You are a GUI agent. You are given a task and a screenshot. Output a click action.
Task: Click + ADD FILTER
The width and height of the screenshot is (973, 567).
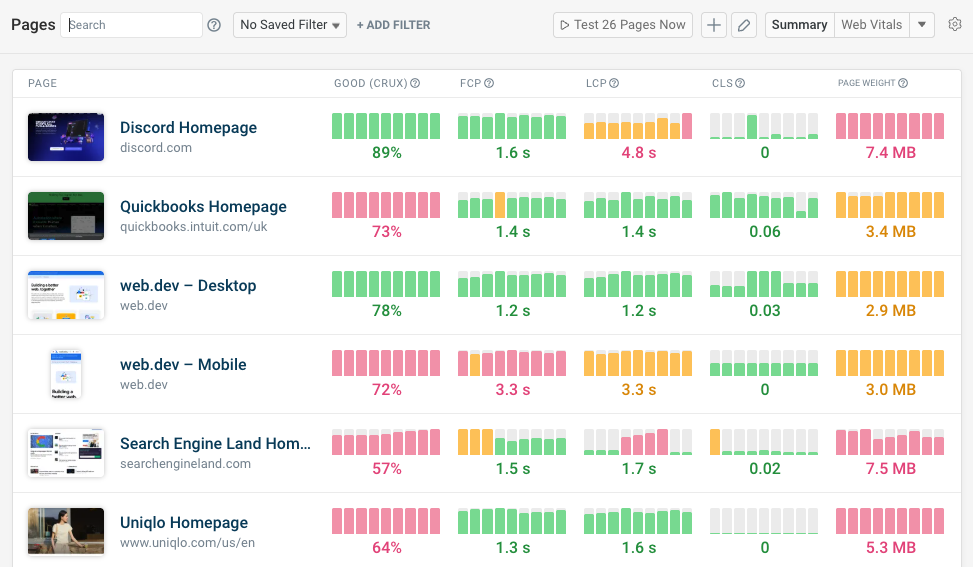click(x=393, y=25)
